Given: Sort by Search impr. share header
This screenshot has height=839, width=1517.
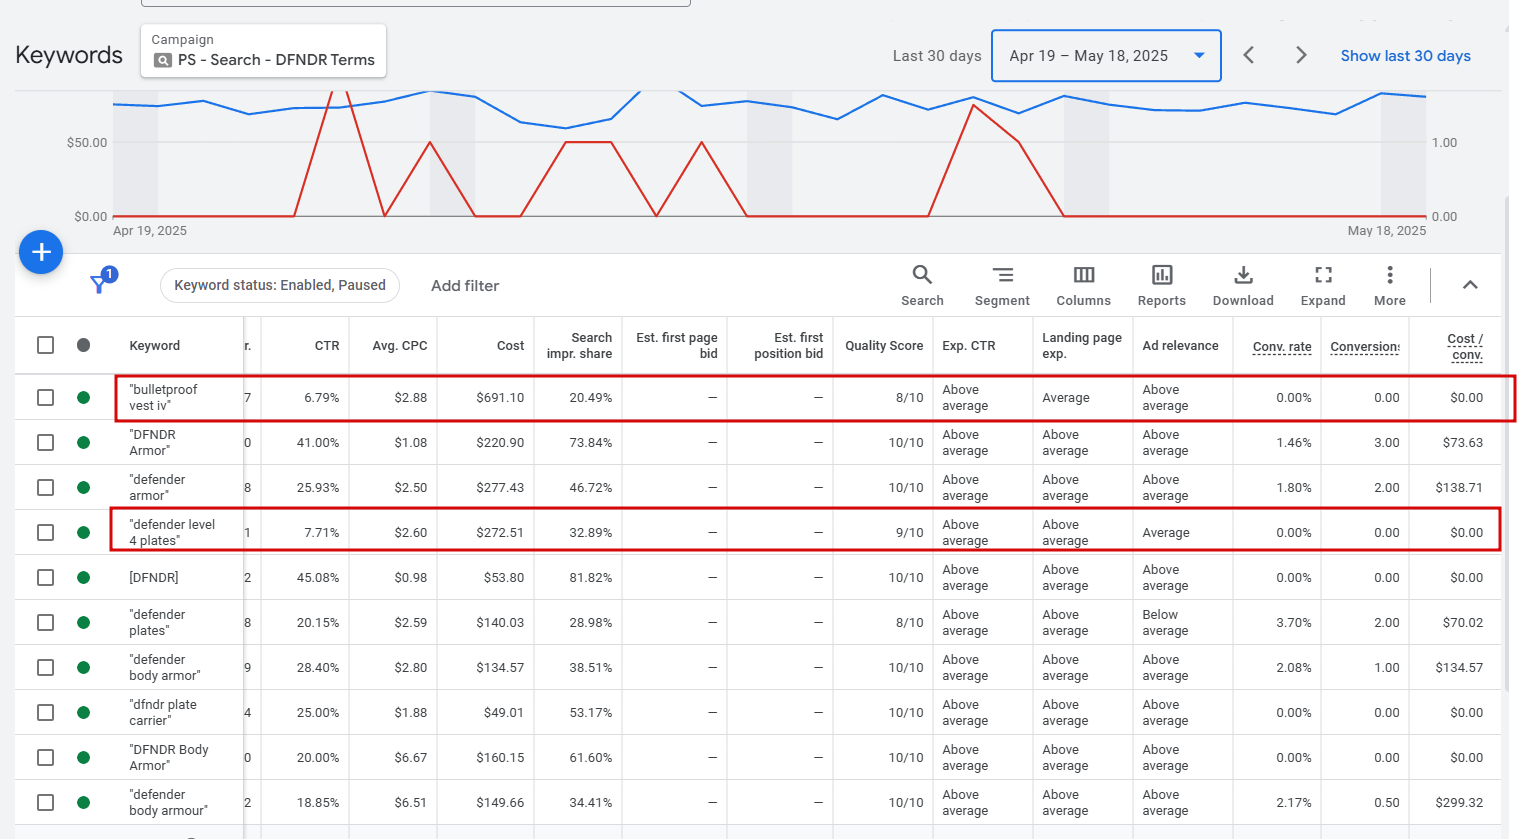Looking at the screenshot, I should click(579, 346).
